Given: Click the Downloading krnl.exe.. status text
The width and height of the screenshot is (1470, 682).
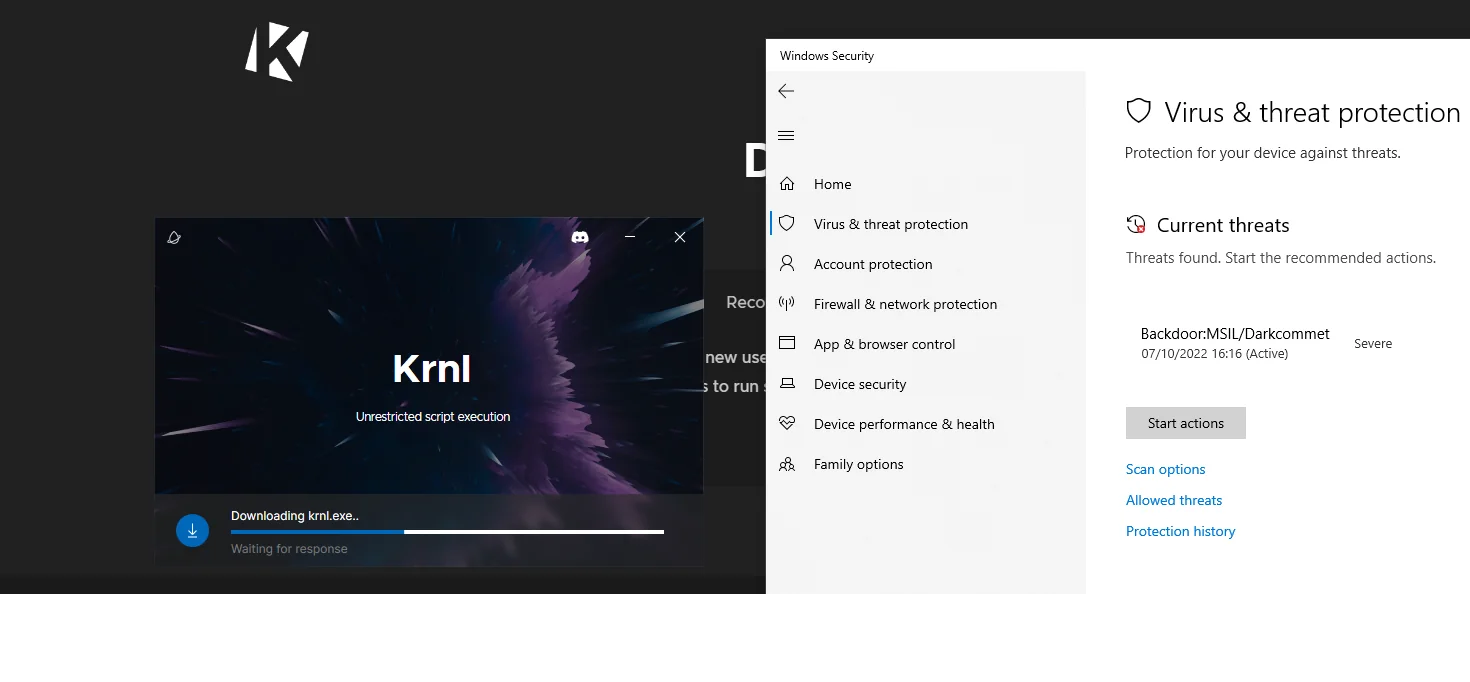Looking at the screenshot, I should click(295, 516).
